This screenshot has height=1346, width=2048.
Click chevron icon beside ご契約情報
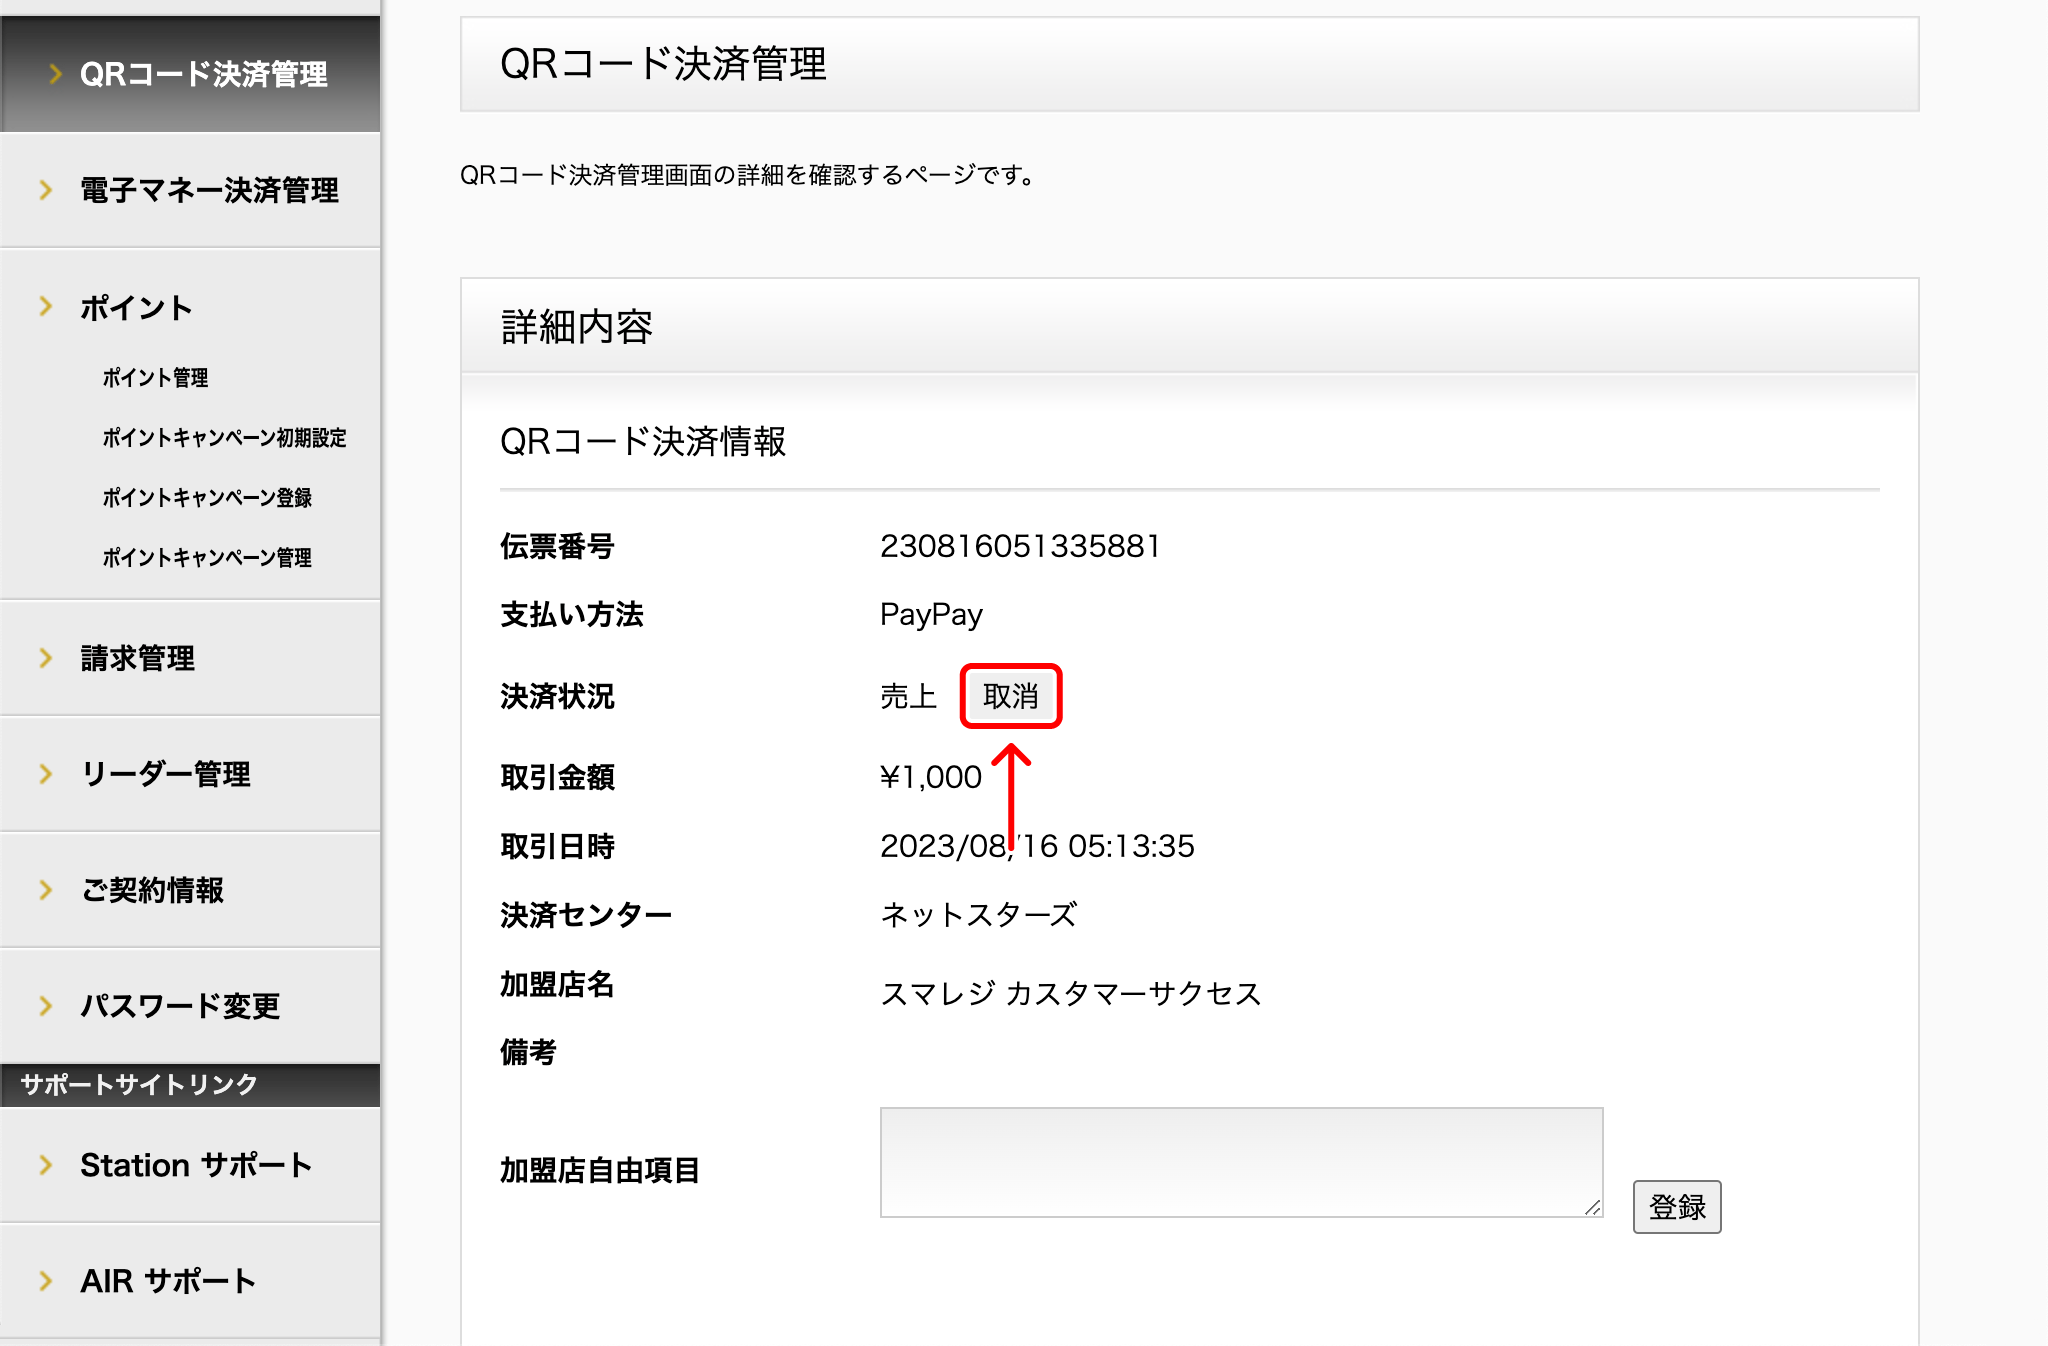(46, 889)
